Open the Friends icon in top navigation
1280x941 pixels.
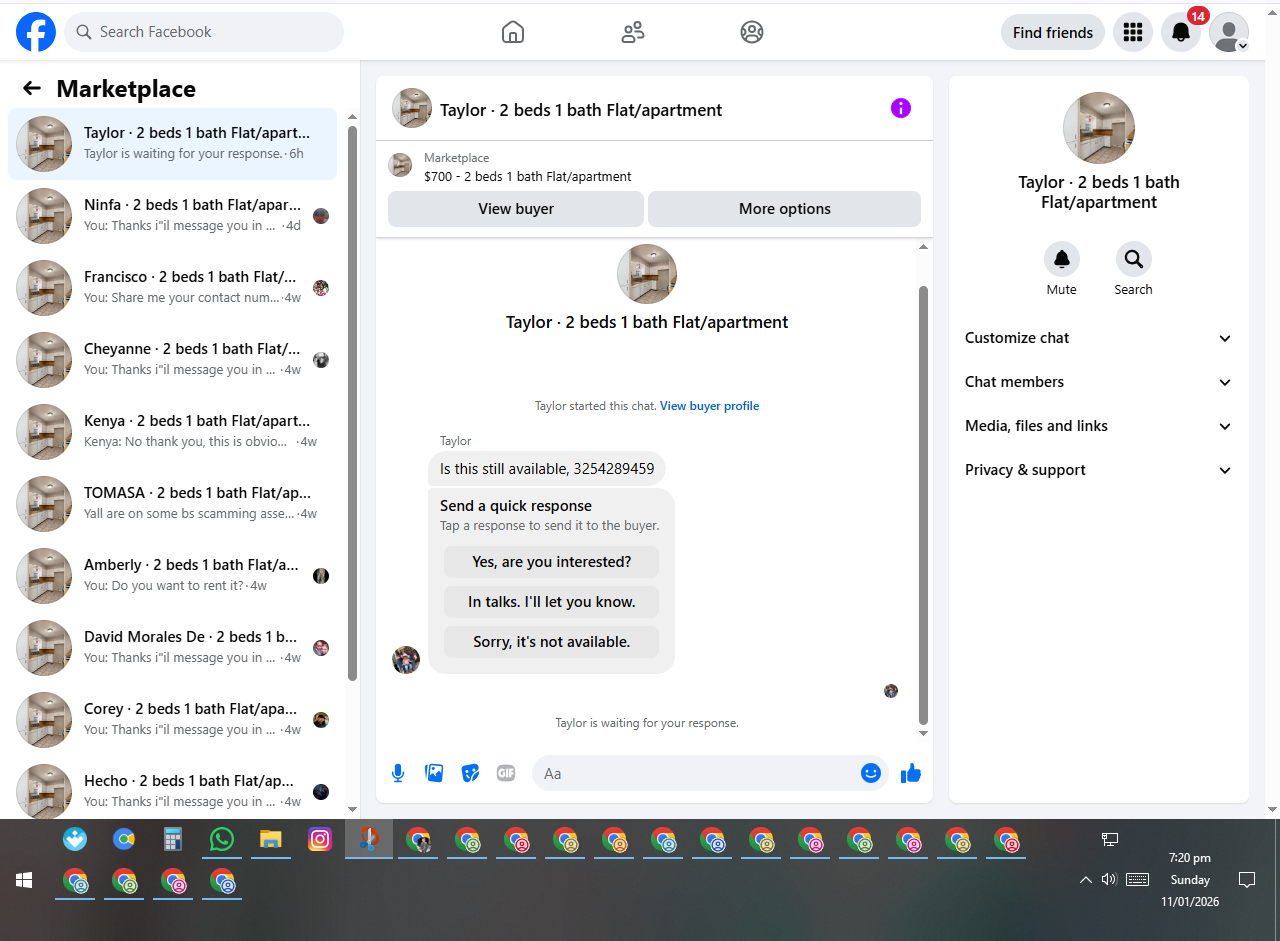pyautogui.click(x=633, y=32)
